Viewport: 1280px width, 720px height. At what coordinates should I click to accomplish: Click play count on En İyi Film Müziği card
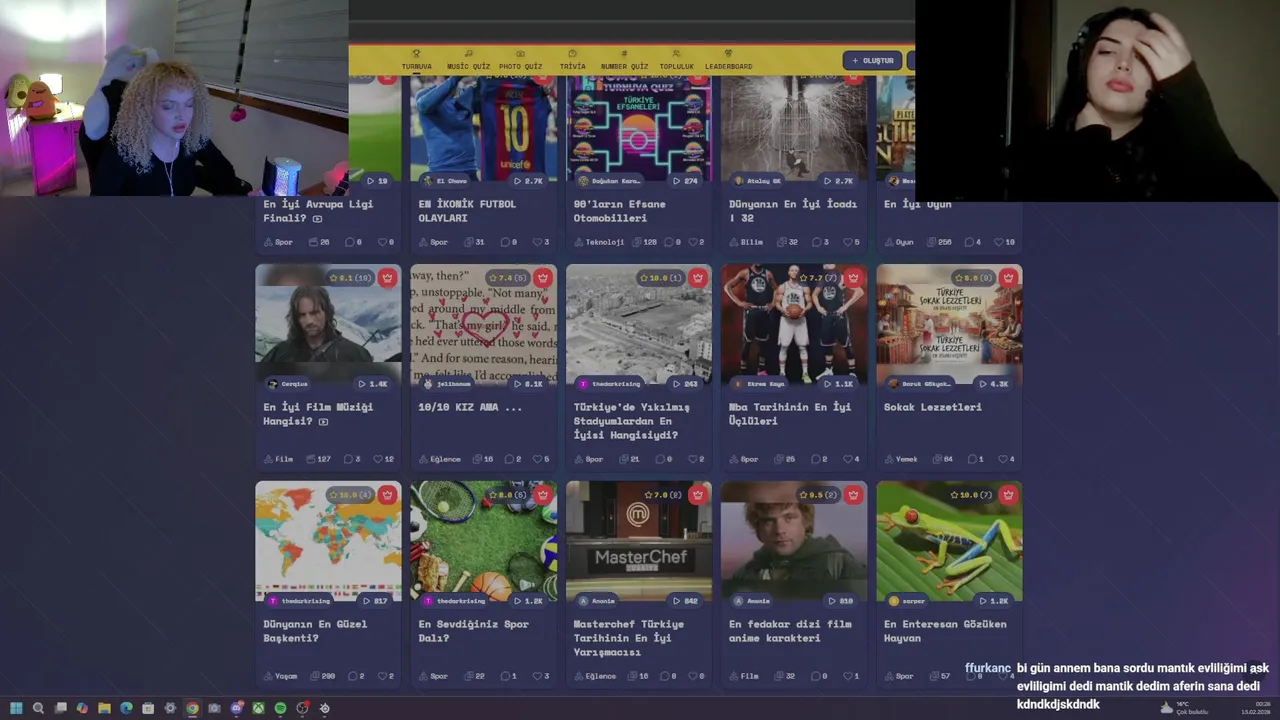pyautogui.click(x=373, y=384)
